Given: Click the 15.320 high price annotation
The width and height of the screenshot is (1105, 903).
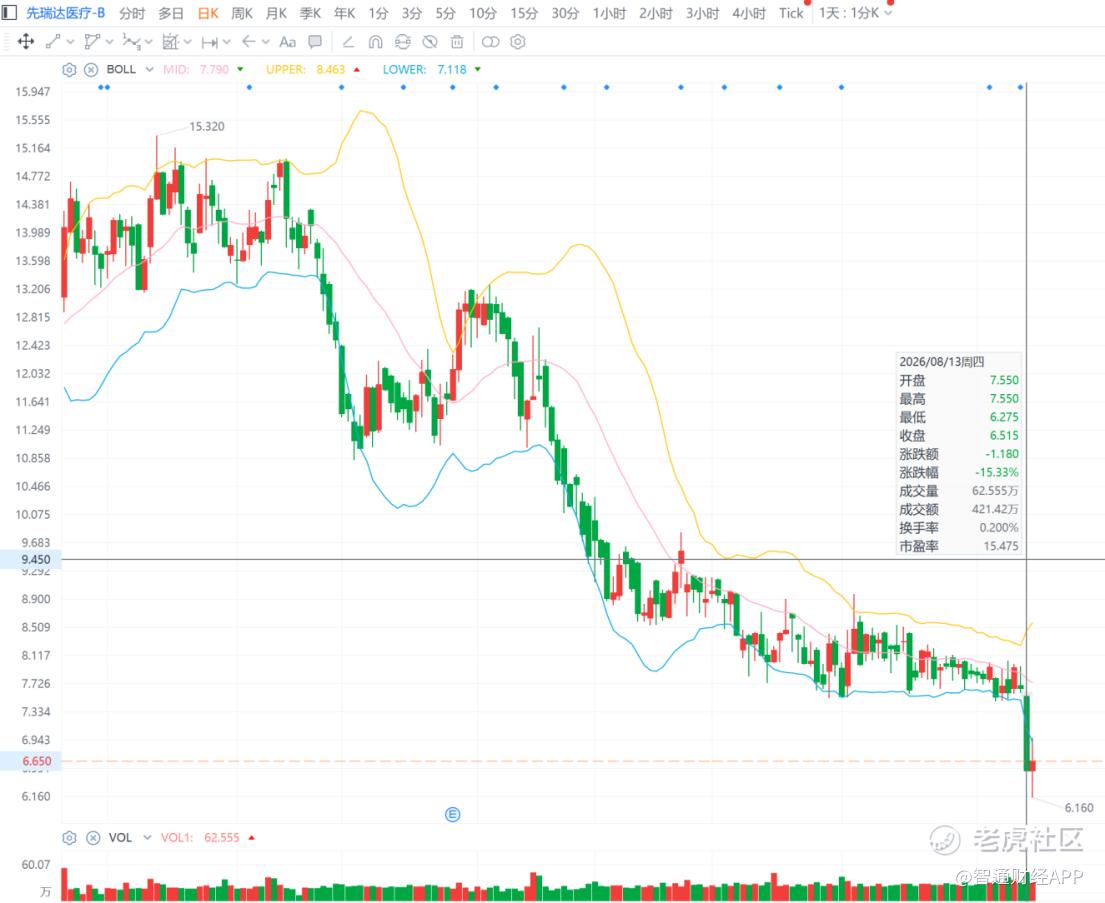Looking at the screenshot, I should [x=206, y=126].
